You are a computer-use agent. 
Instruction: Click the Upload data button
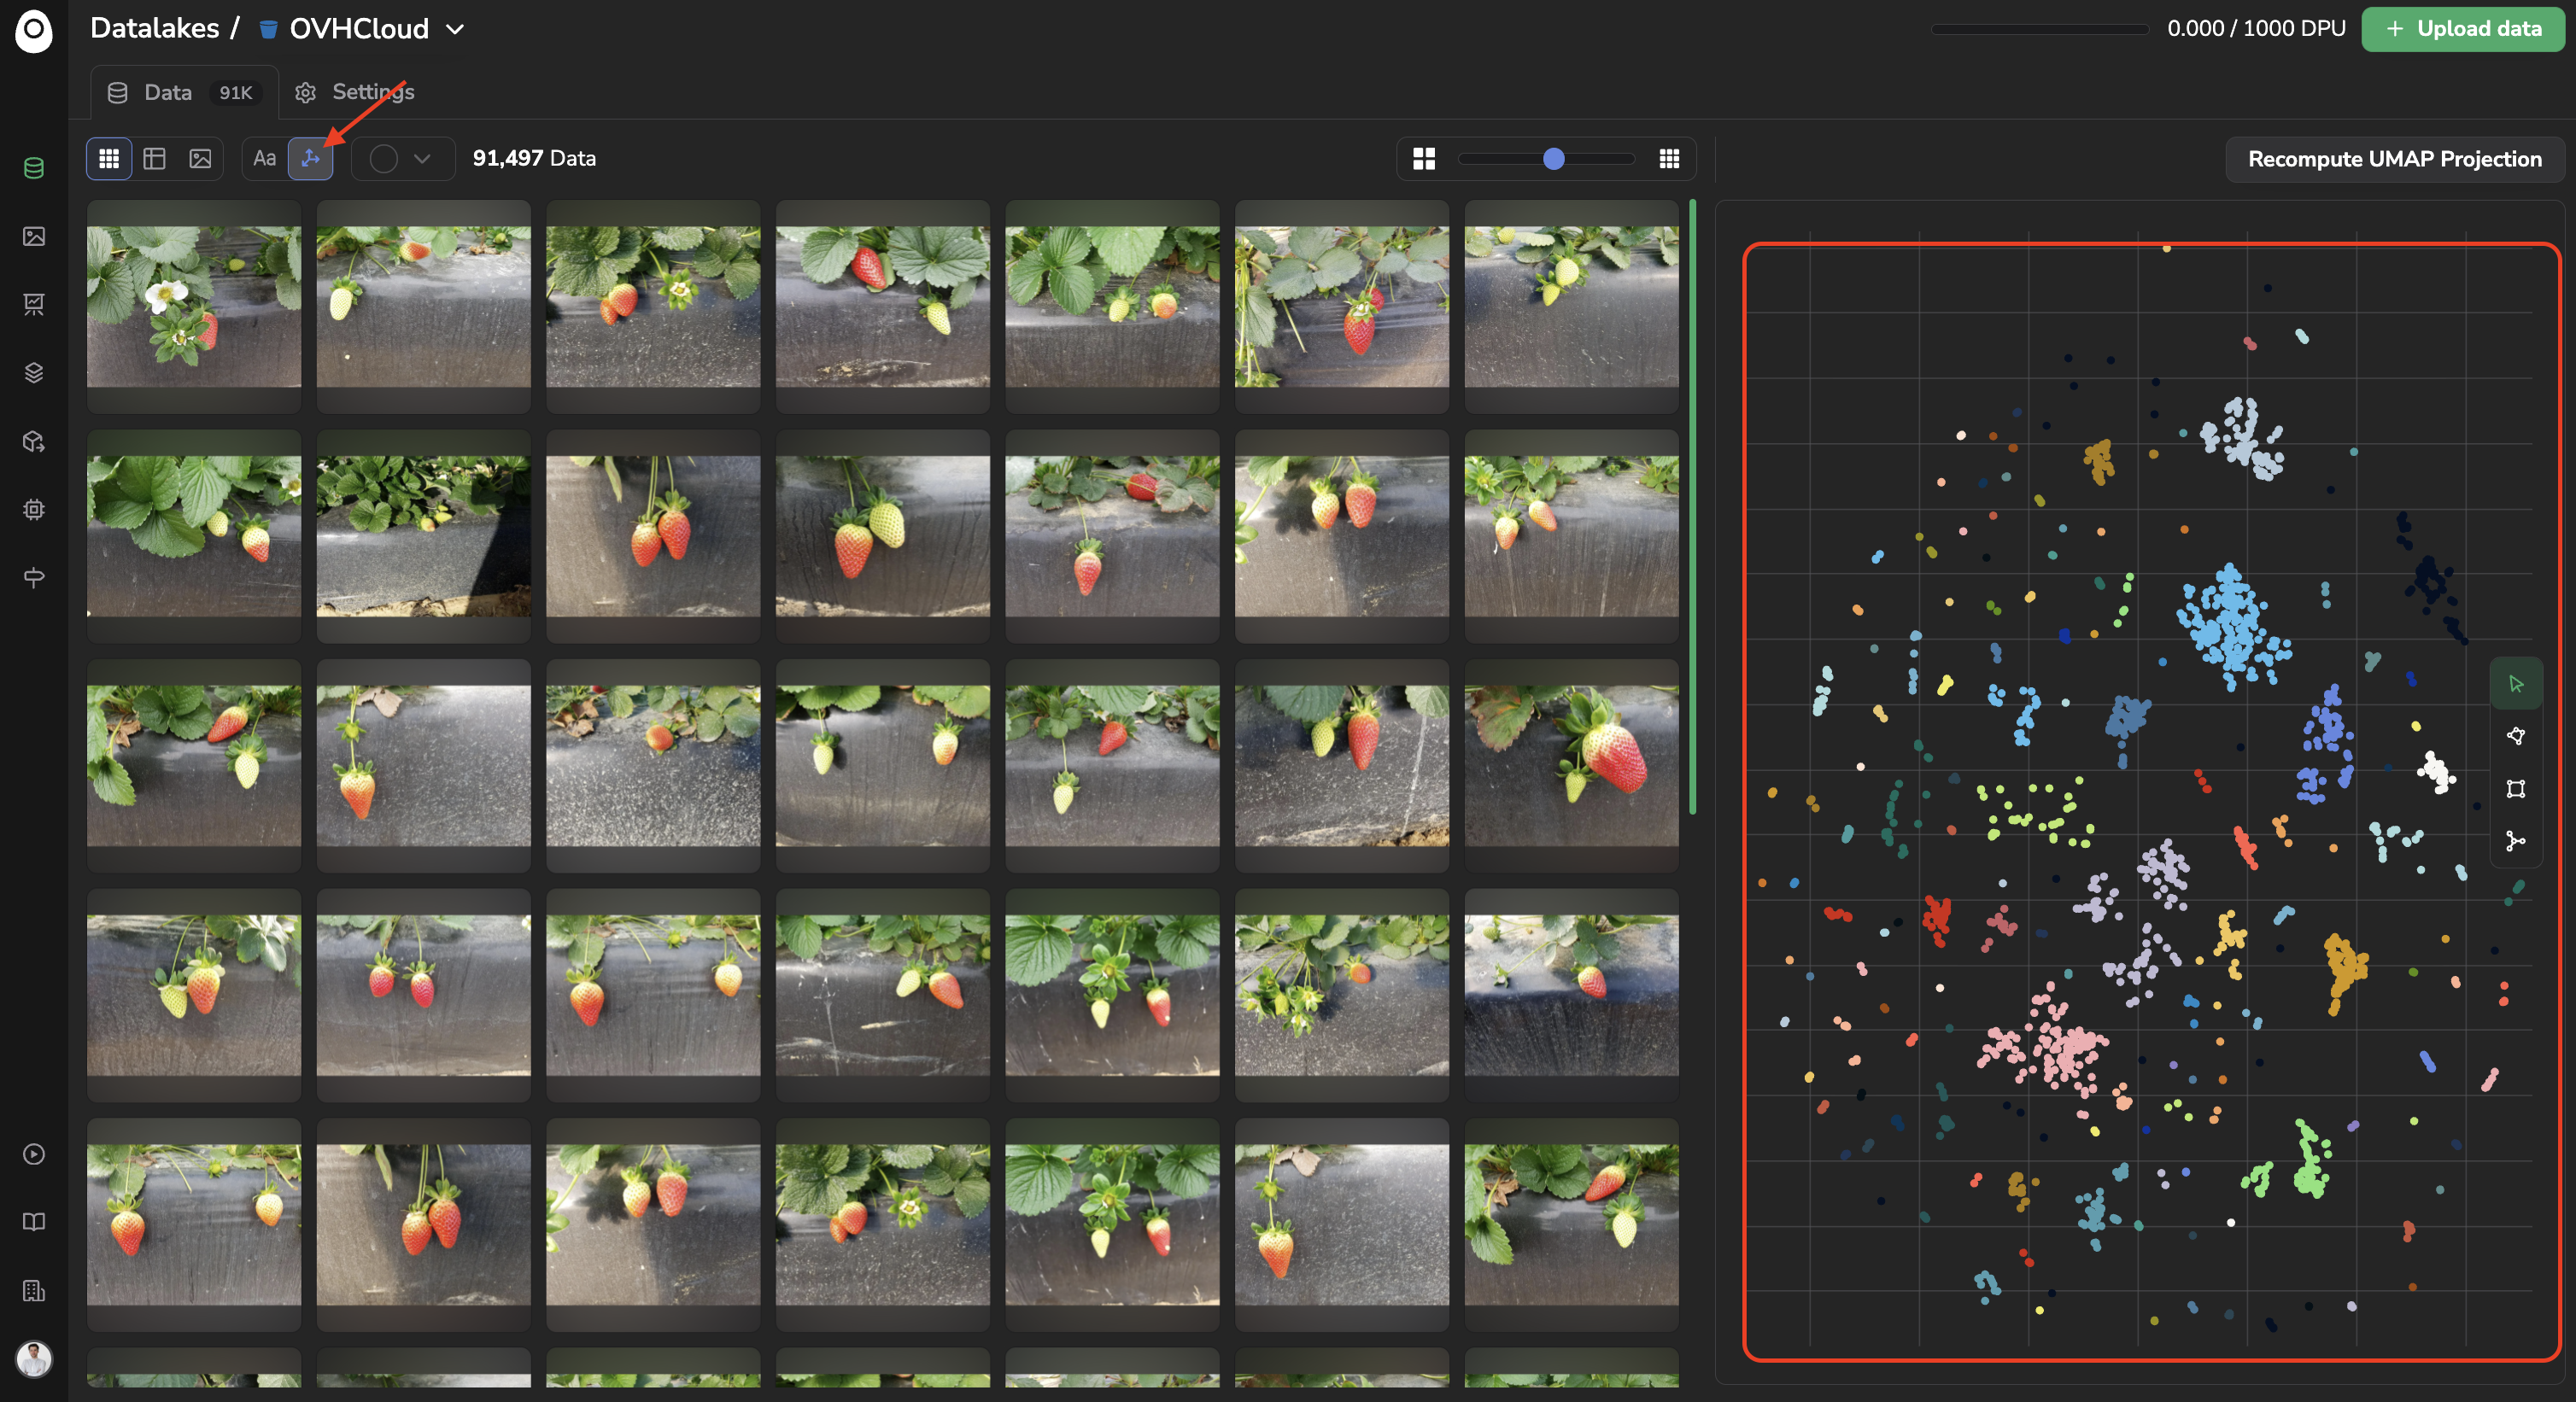pyautogui.click(x=2463, y=29)
